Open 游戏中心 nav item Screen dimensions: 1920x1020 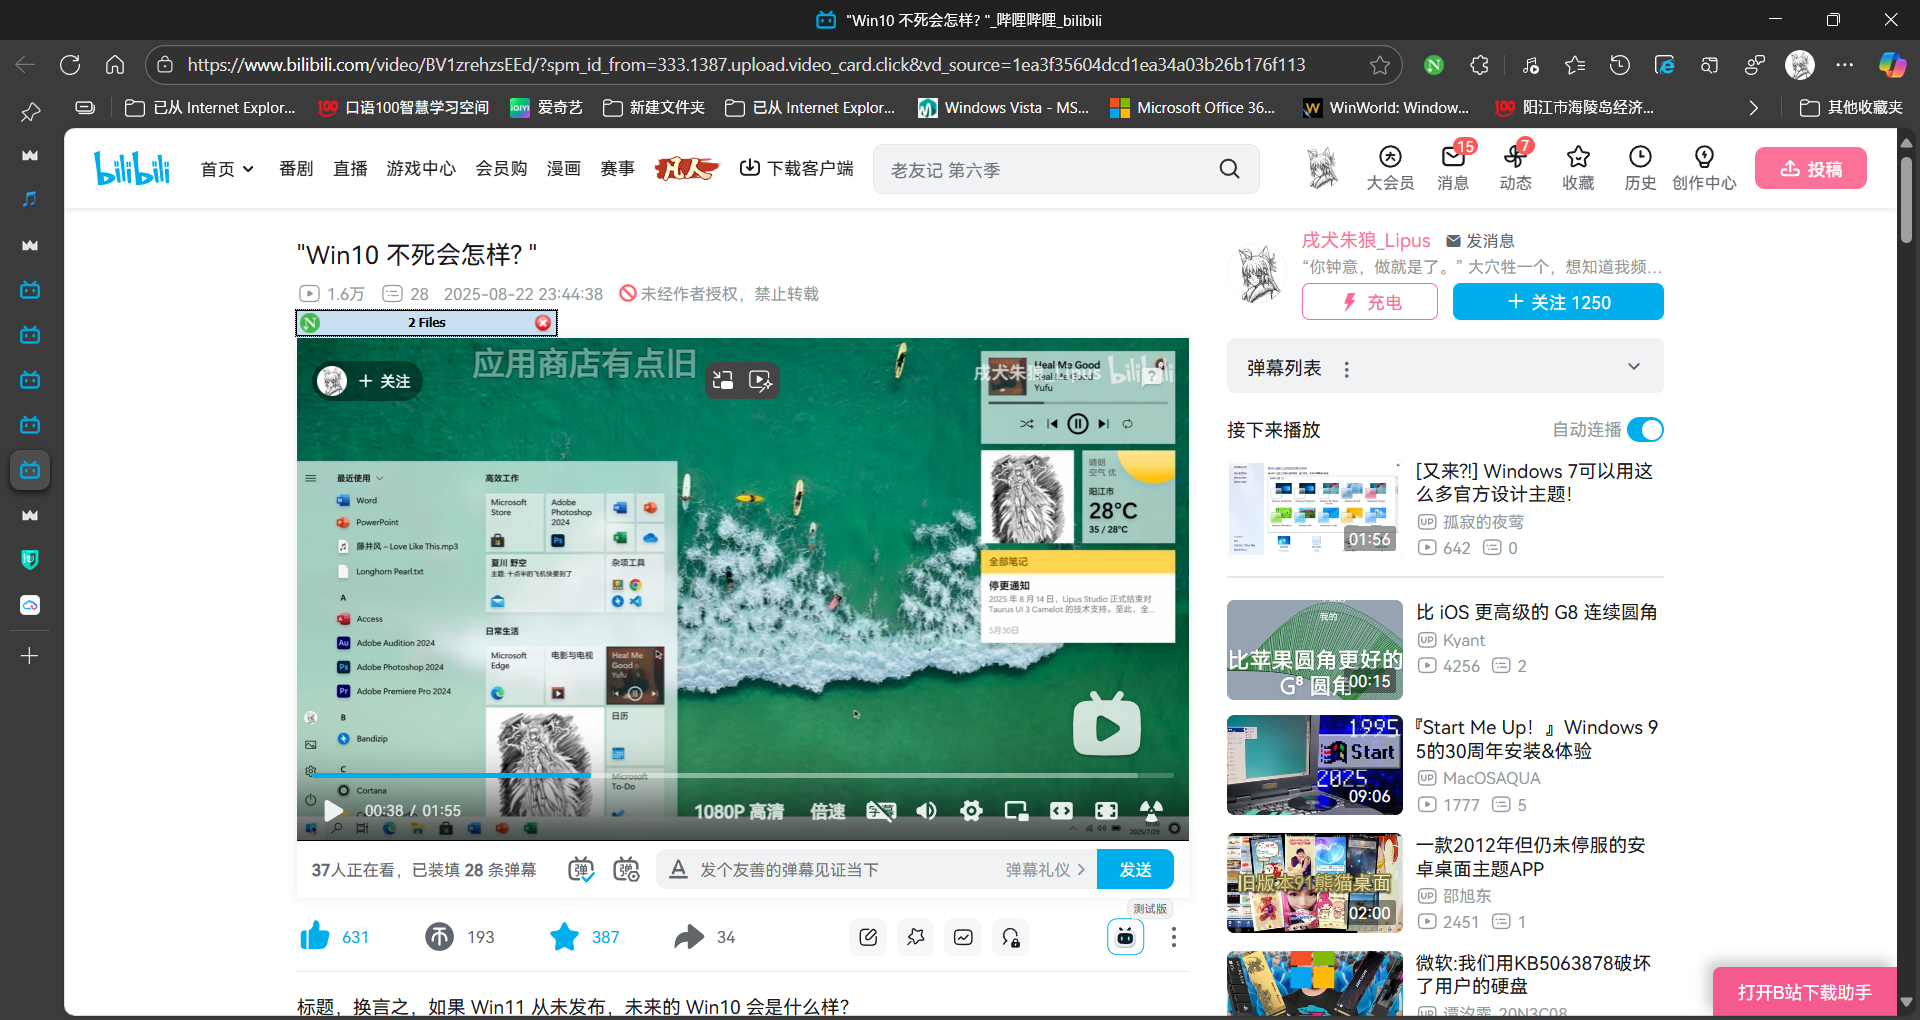click(x=421, y=169)
